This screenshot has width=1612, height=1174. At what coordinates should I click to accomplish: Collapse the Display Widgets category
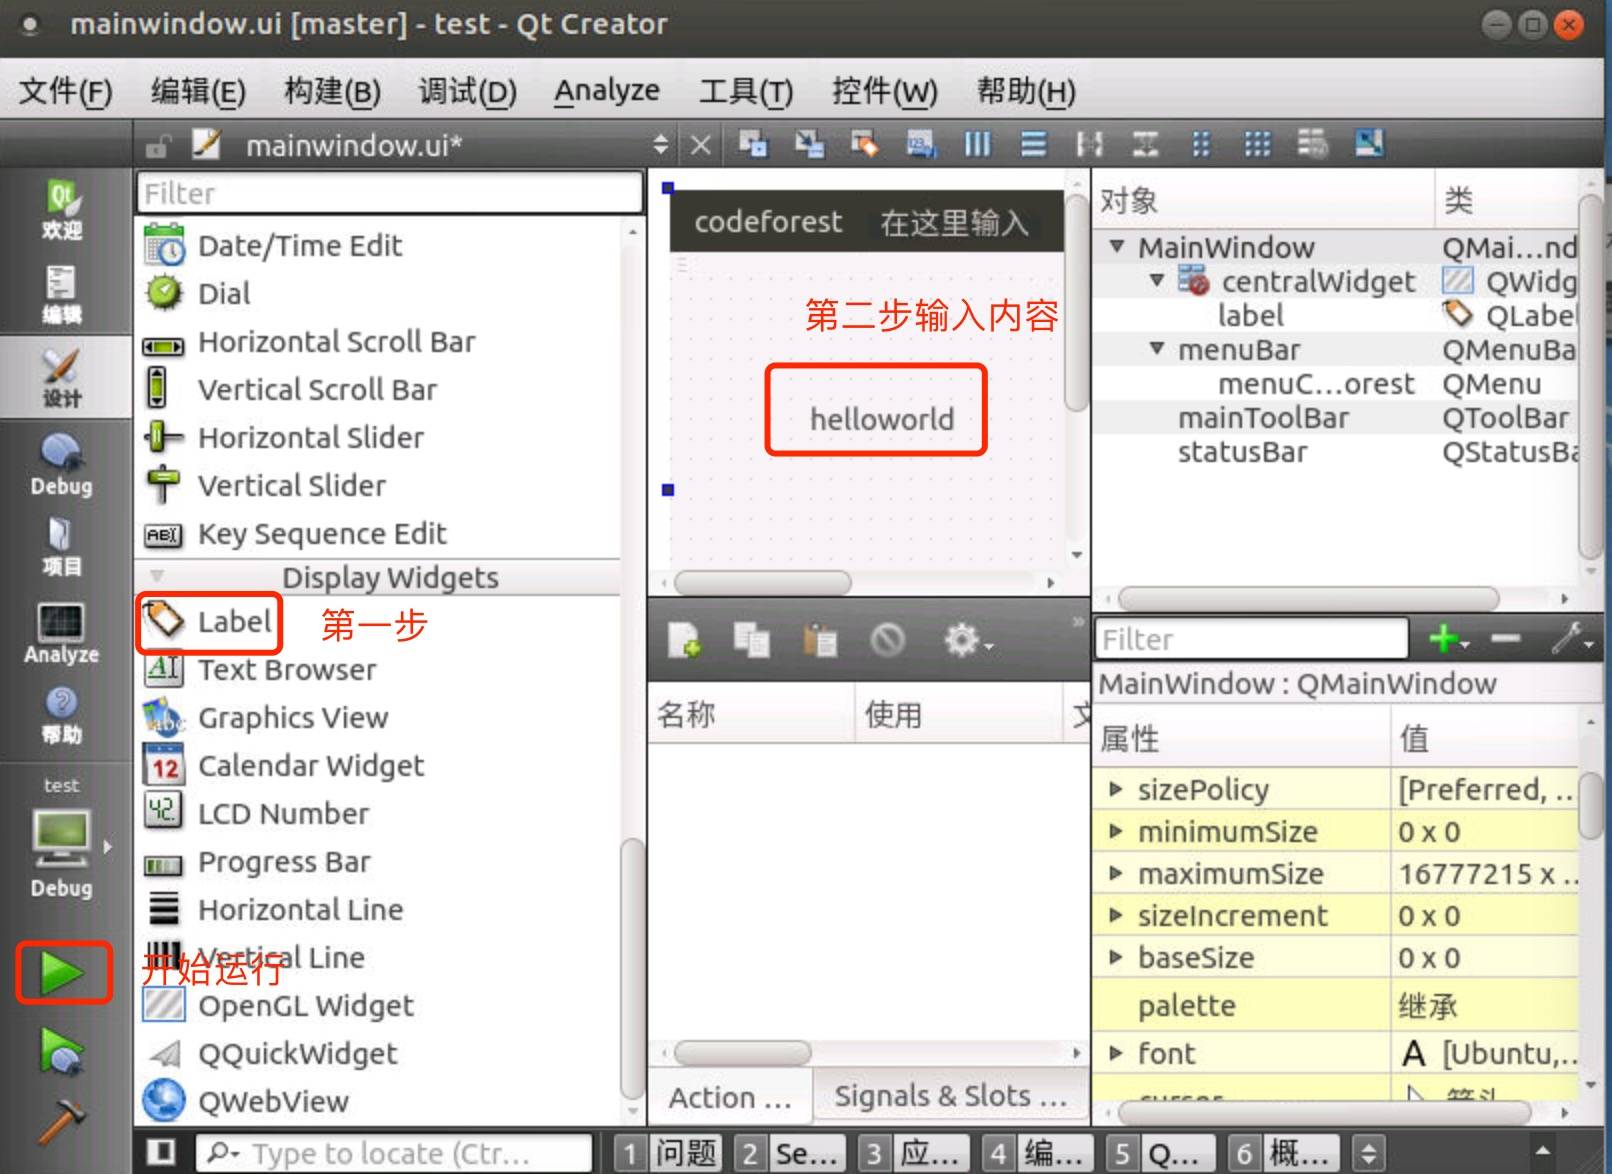157,576
